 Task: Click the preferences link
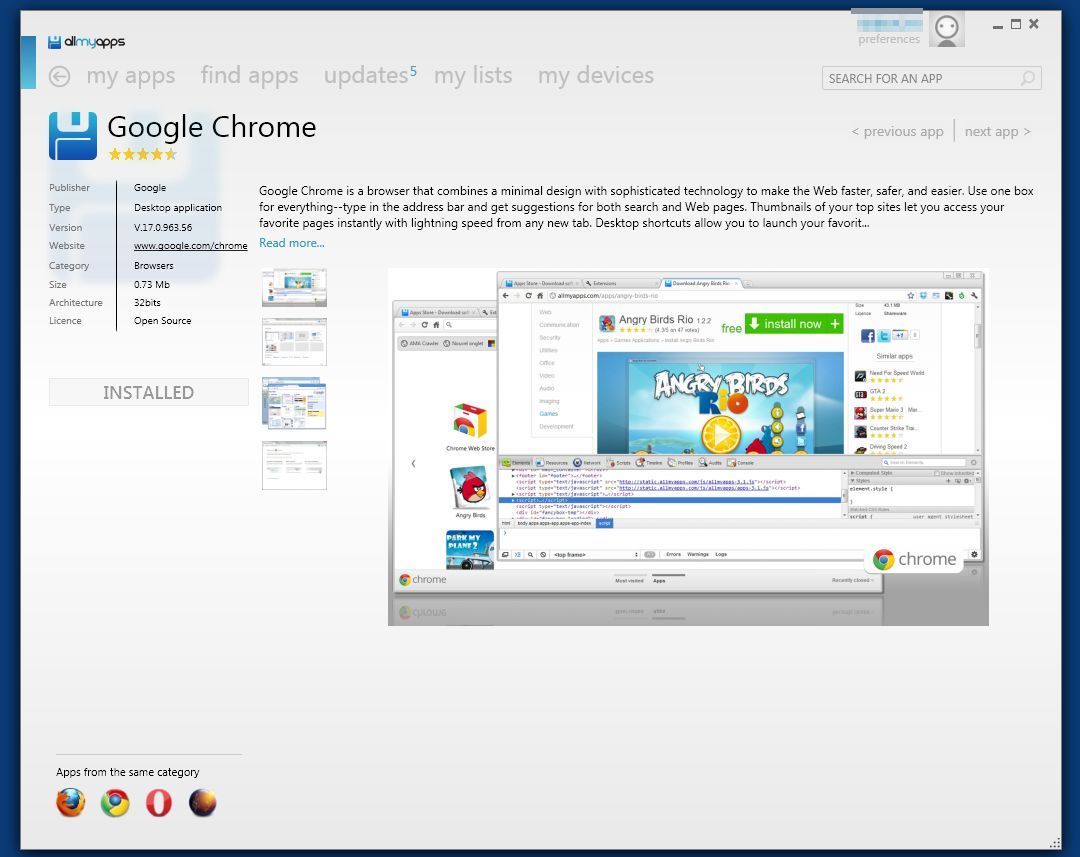click(889, 39)
